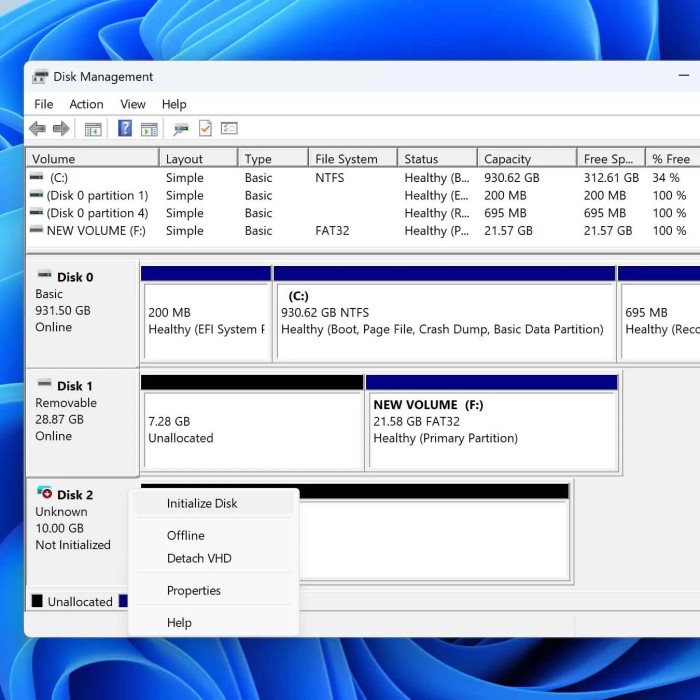
Task: Click the Disk 2 not-initialized warning icon
Action: [44, 492]
